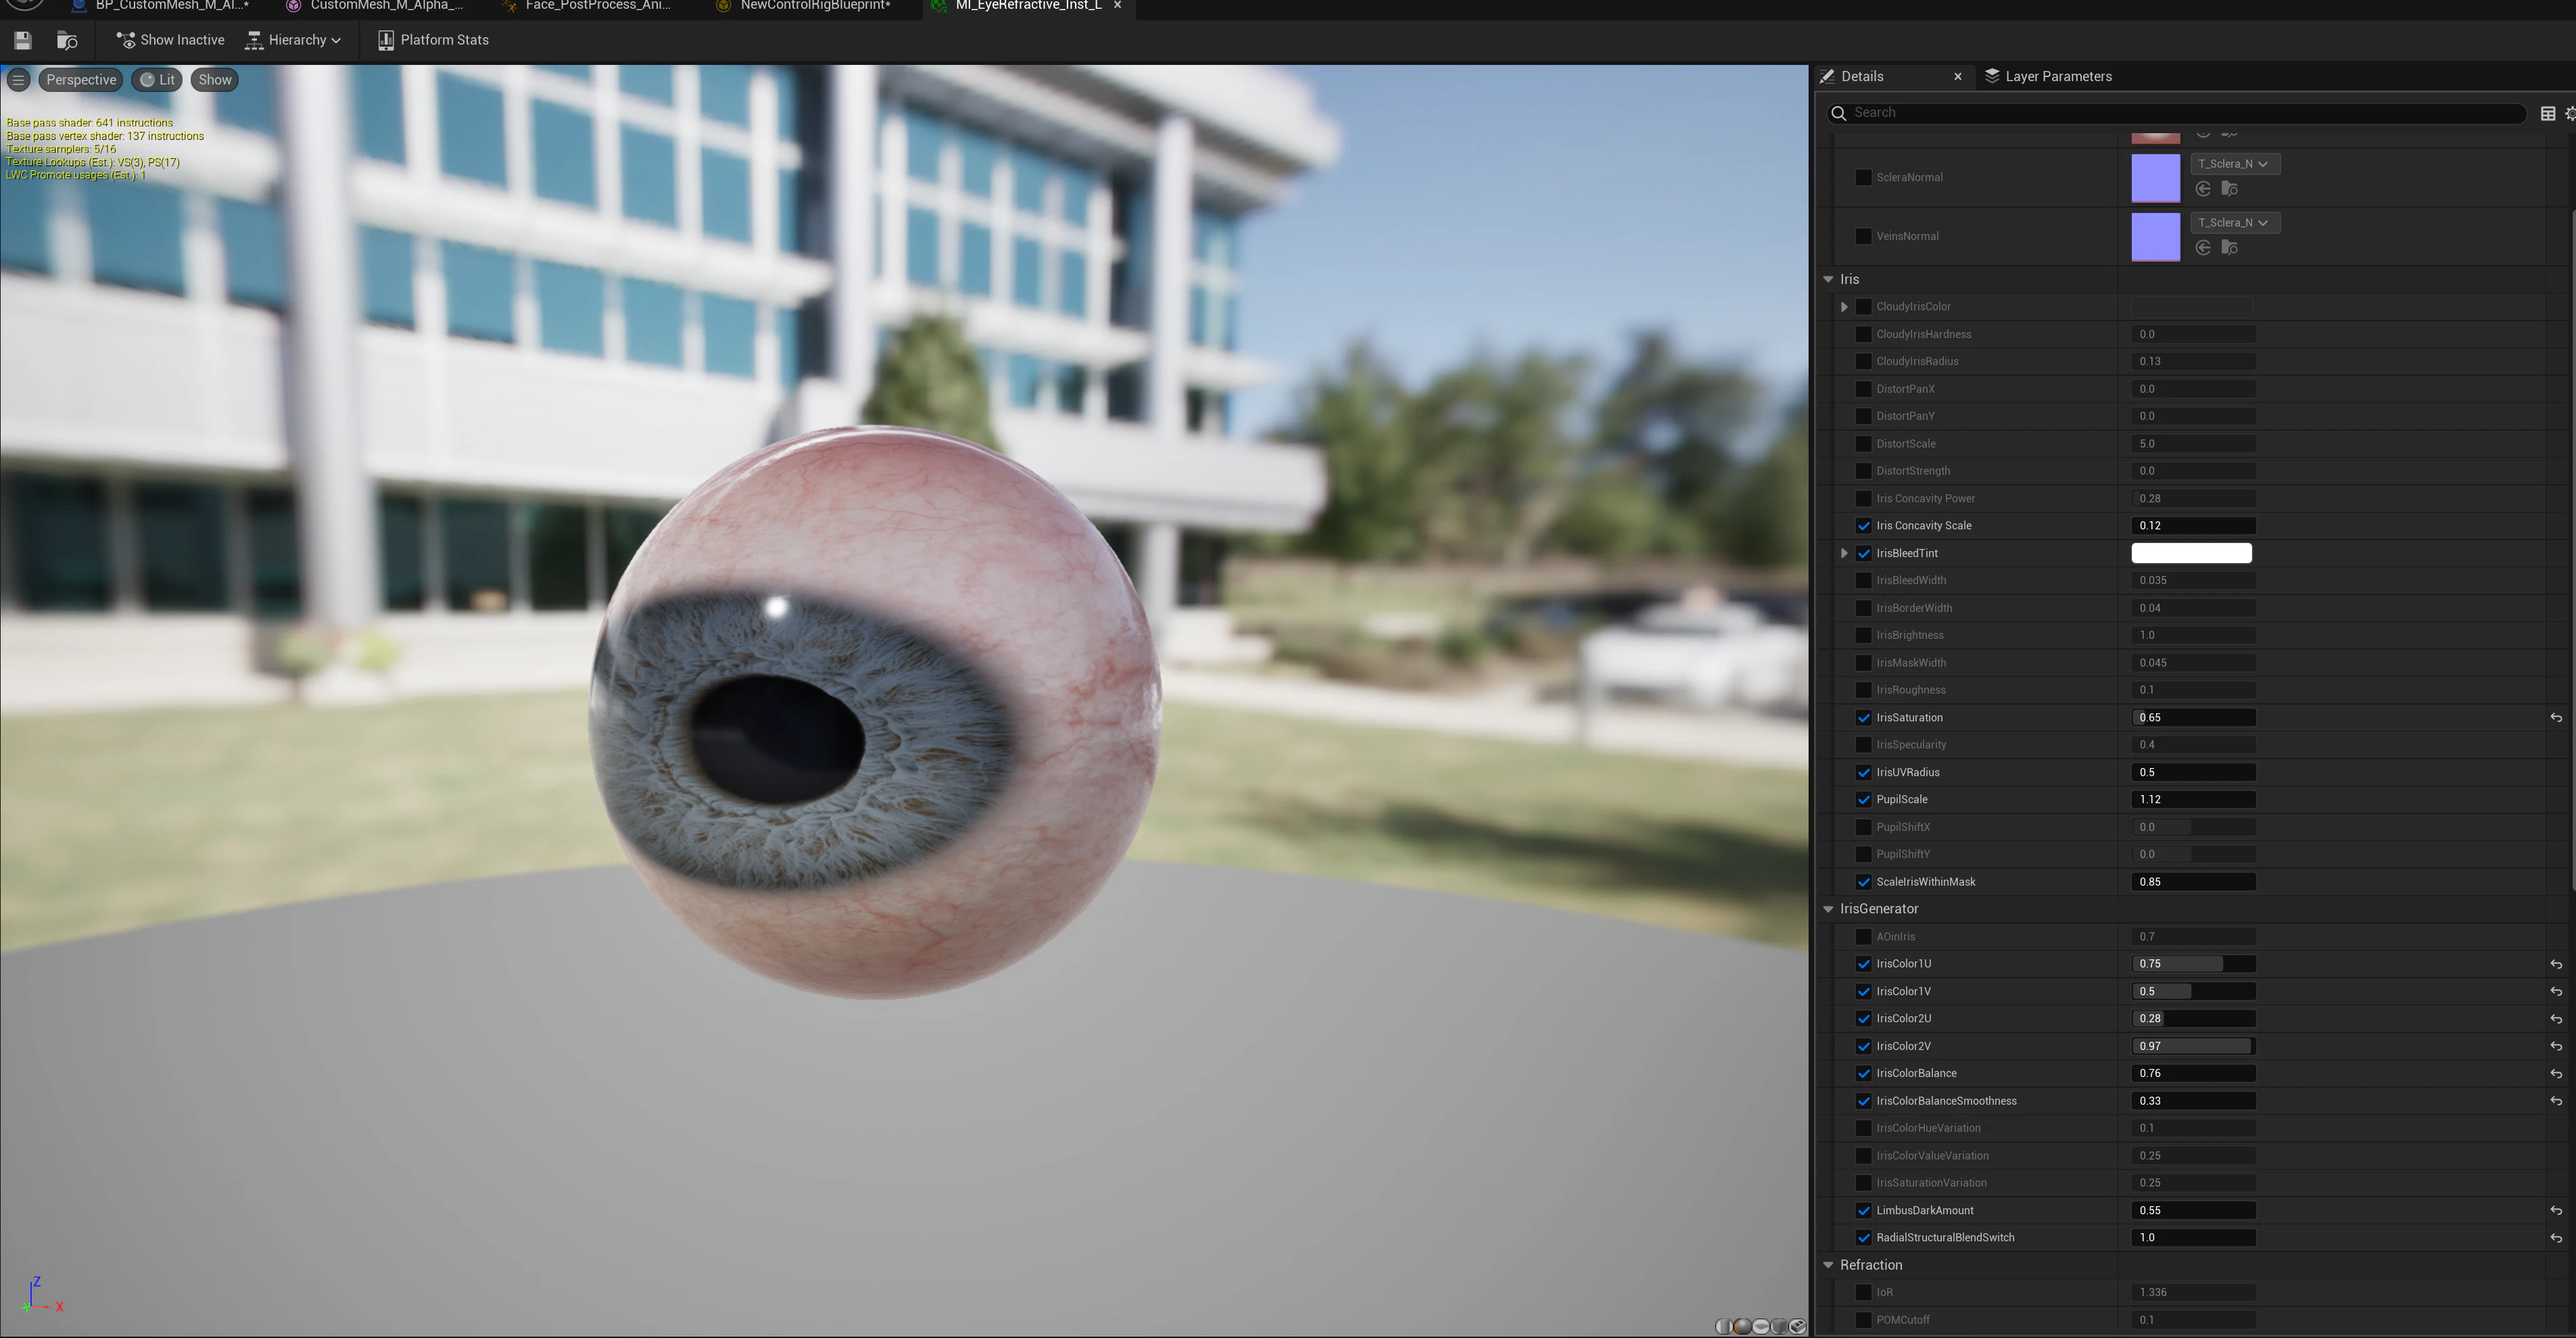Browse to asset in Content Browser icon
Viewport: 2576px width, 1338px height.
[x=67, y=40]
